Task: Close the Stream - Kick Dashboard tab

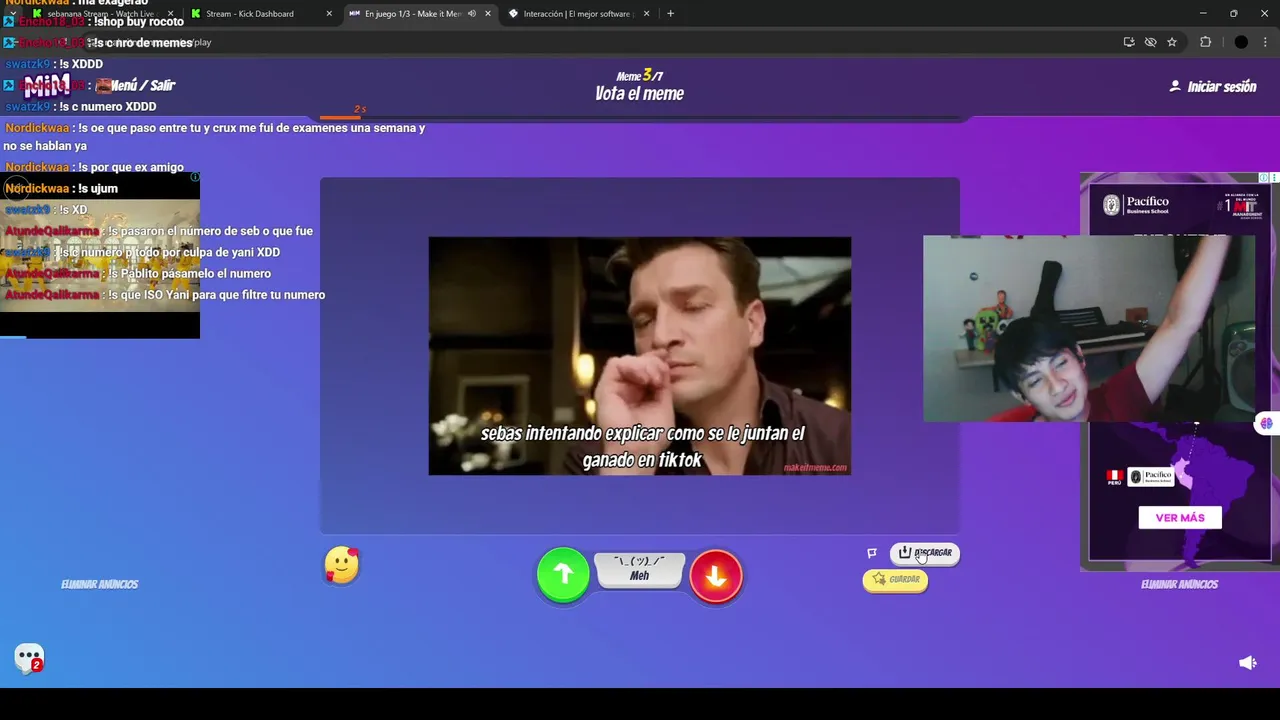Action: [329, 14]
